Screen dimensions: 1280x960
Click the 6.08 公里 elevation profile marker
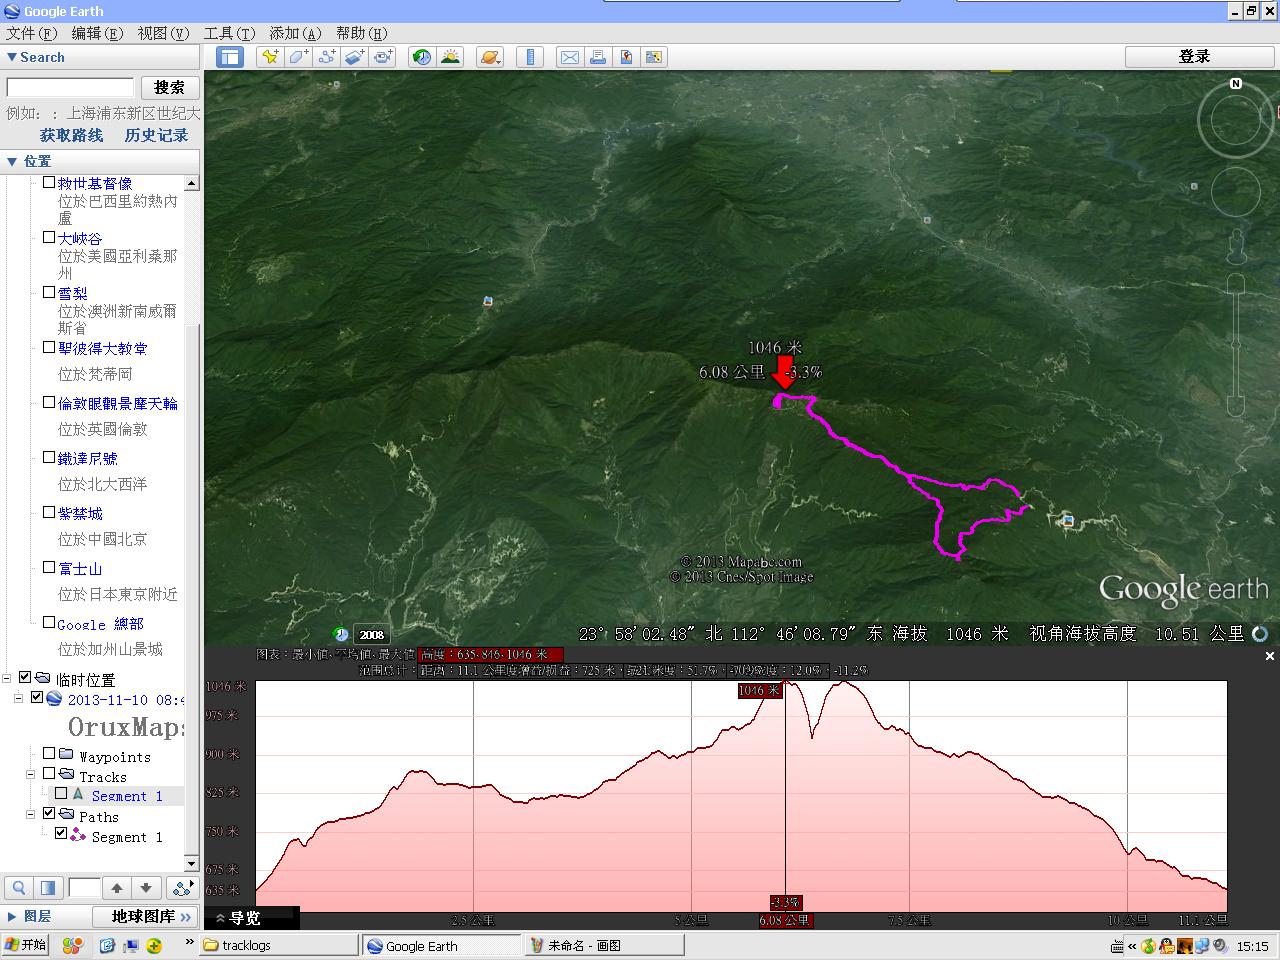[785, 920]
